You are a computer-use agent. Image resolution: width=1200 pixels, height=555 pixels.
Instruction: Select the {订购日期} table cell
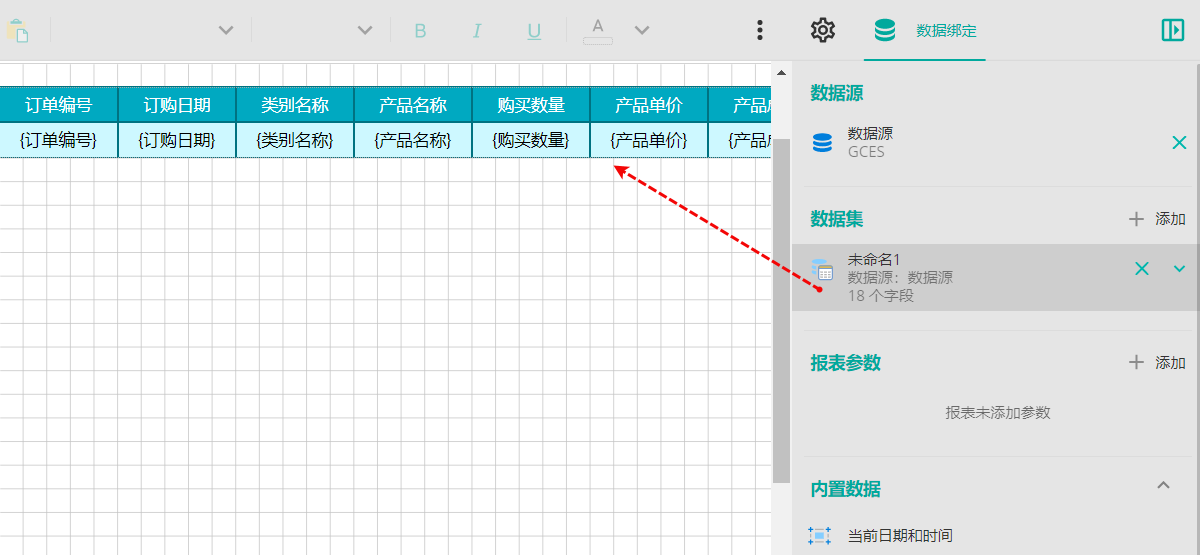click(177, 140)
